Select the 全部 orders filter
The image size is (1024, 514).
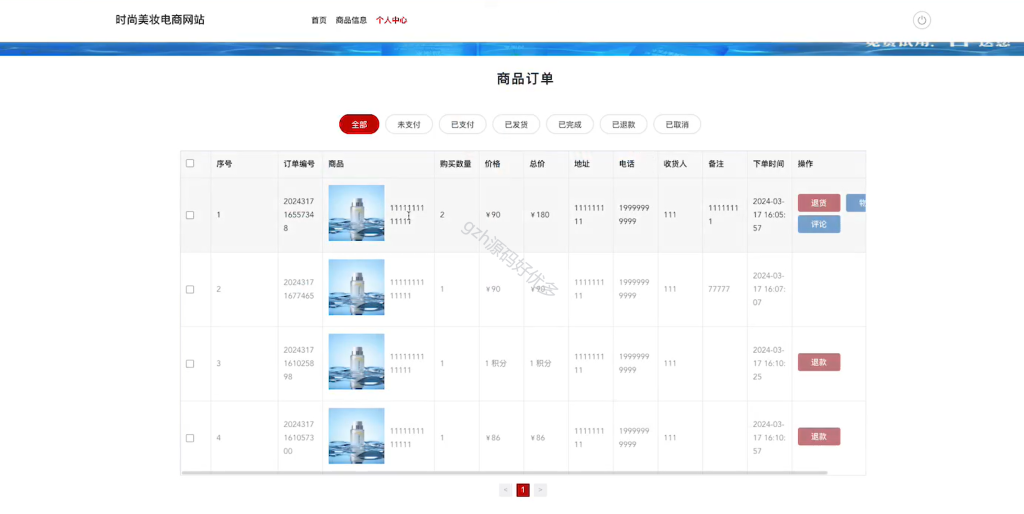[x=359, y=124]
